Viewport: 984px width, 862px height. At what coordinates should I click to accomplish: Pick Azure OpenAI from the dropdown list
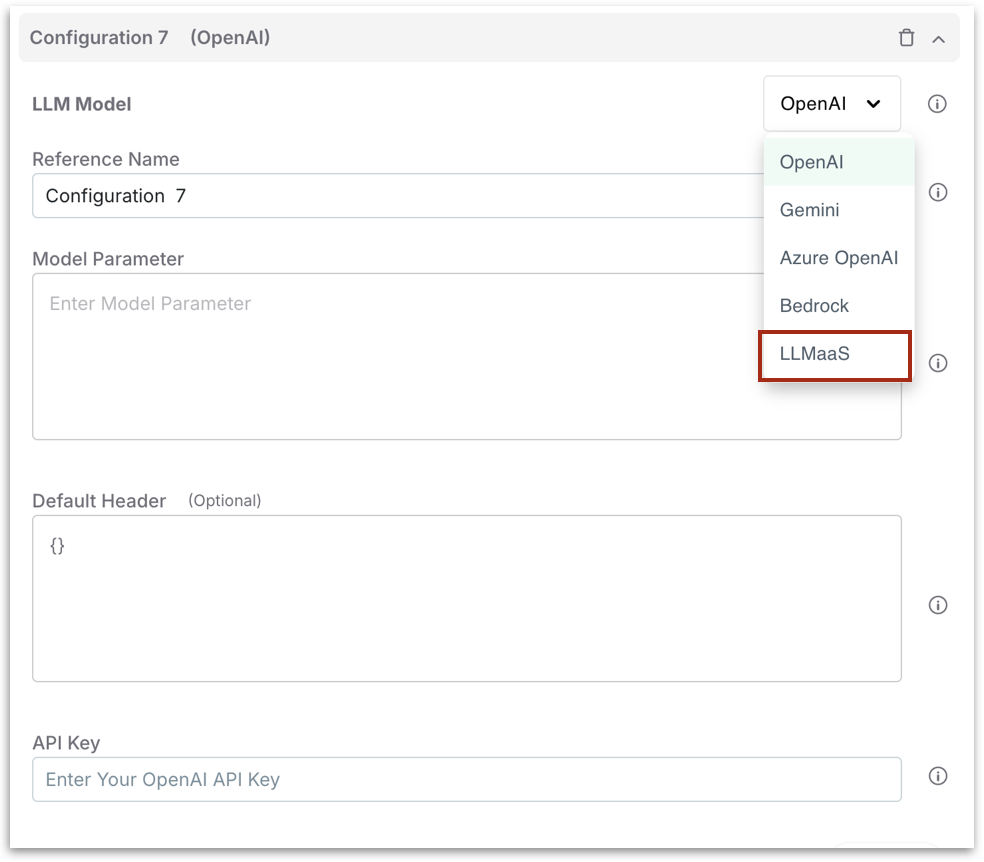point(838,258)
